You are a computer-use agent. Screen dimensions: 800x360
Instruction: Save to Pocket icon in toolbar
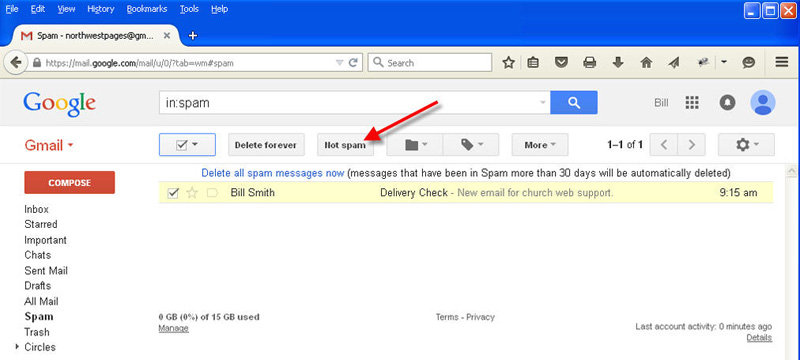(x=562, y=63)
